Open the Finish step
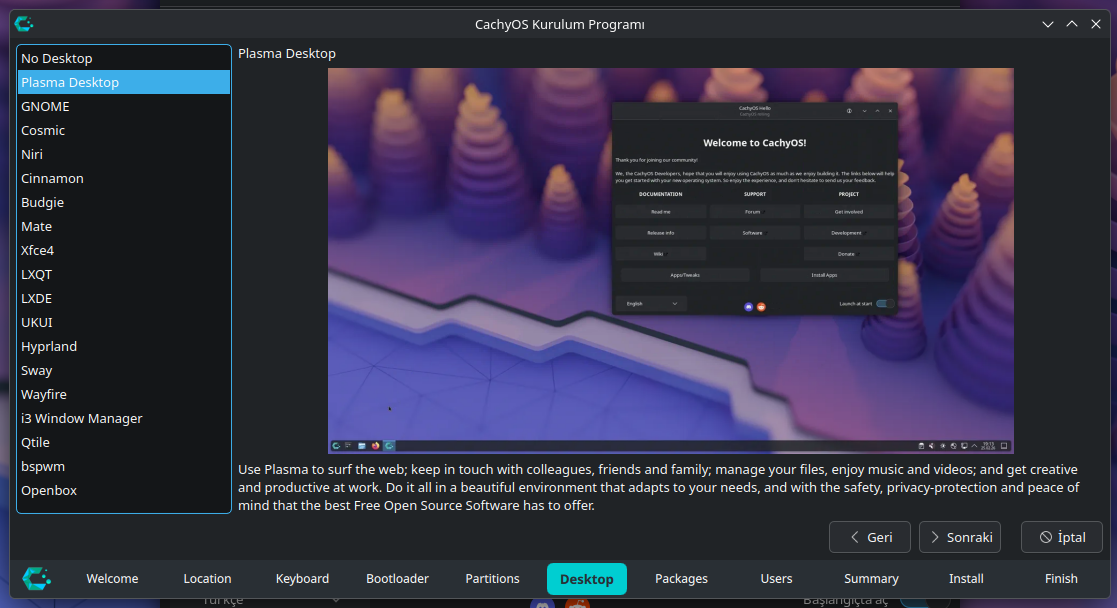The width and height of the screenshot is (1117, 608). coord(1061,579)
